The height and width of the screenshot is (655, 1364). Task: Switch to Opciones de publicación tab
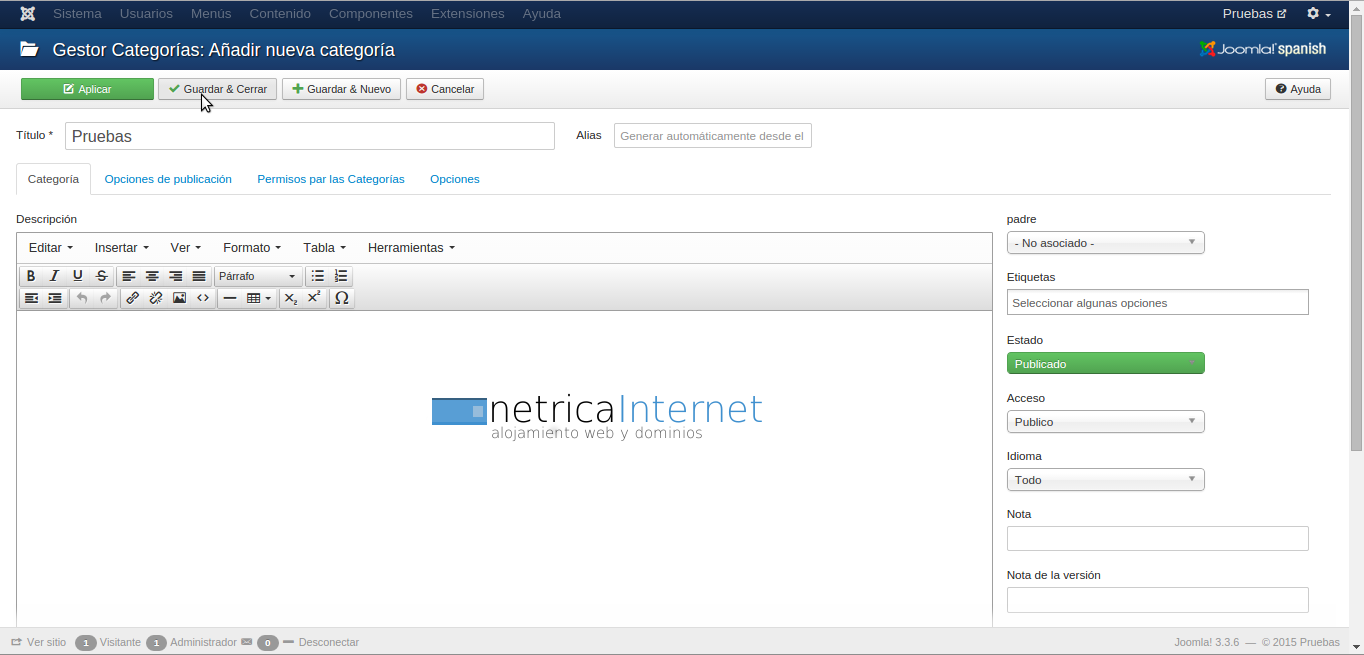tap(168, 179)
